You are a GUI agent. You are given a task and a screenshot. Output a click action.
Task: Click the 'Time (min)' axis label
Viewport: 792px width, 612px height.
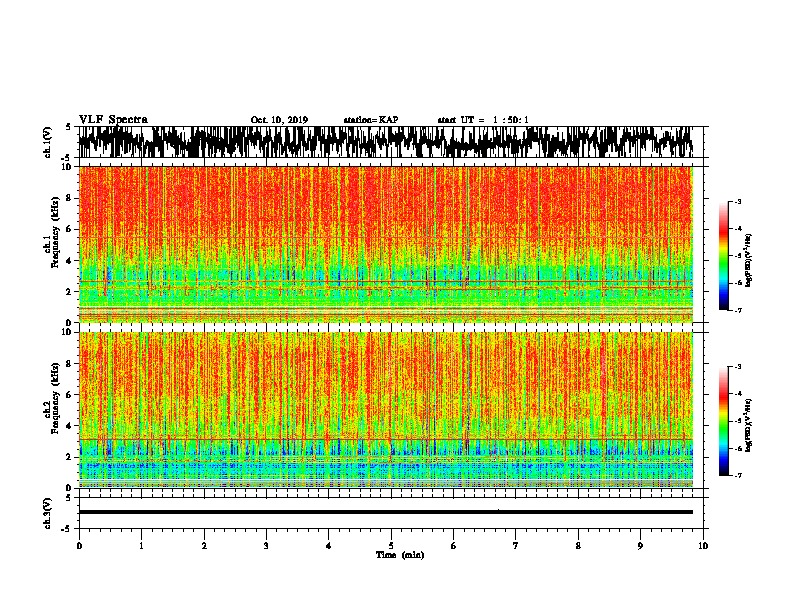[400, 555]
